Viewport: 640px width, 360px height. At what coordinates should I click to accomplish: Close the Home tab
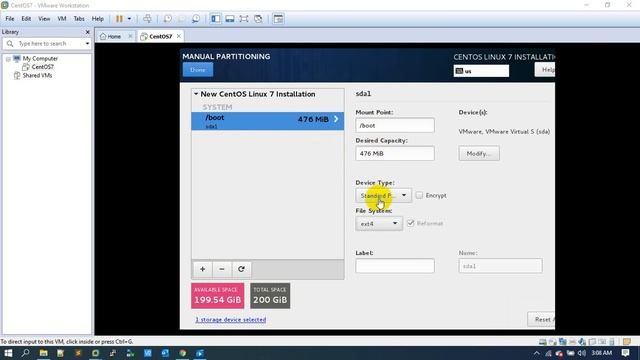[x=130, y=36]
